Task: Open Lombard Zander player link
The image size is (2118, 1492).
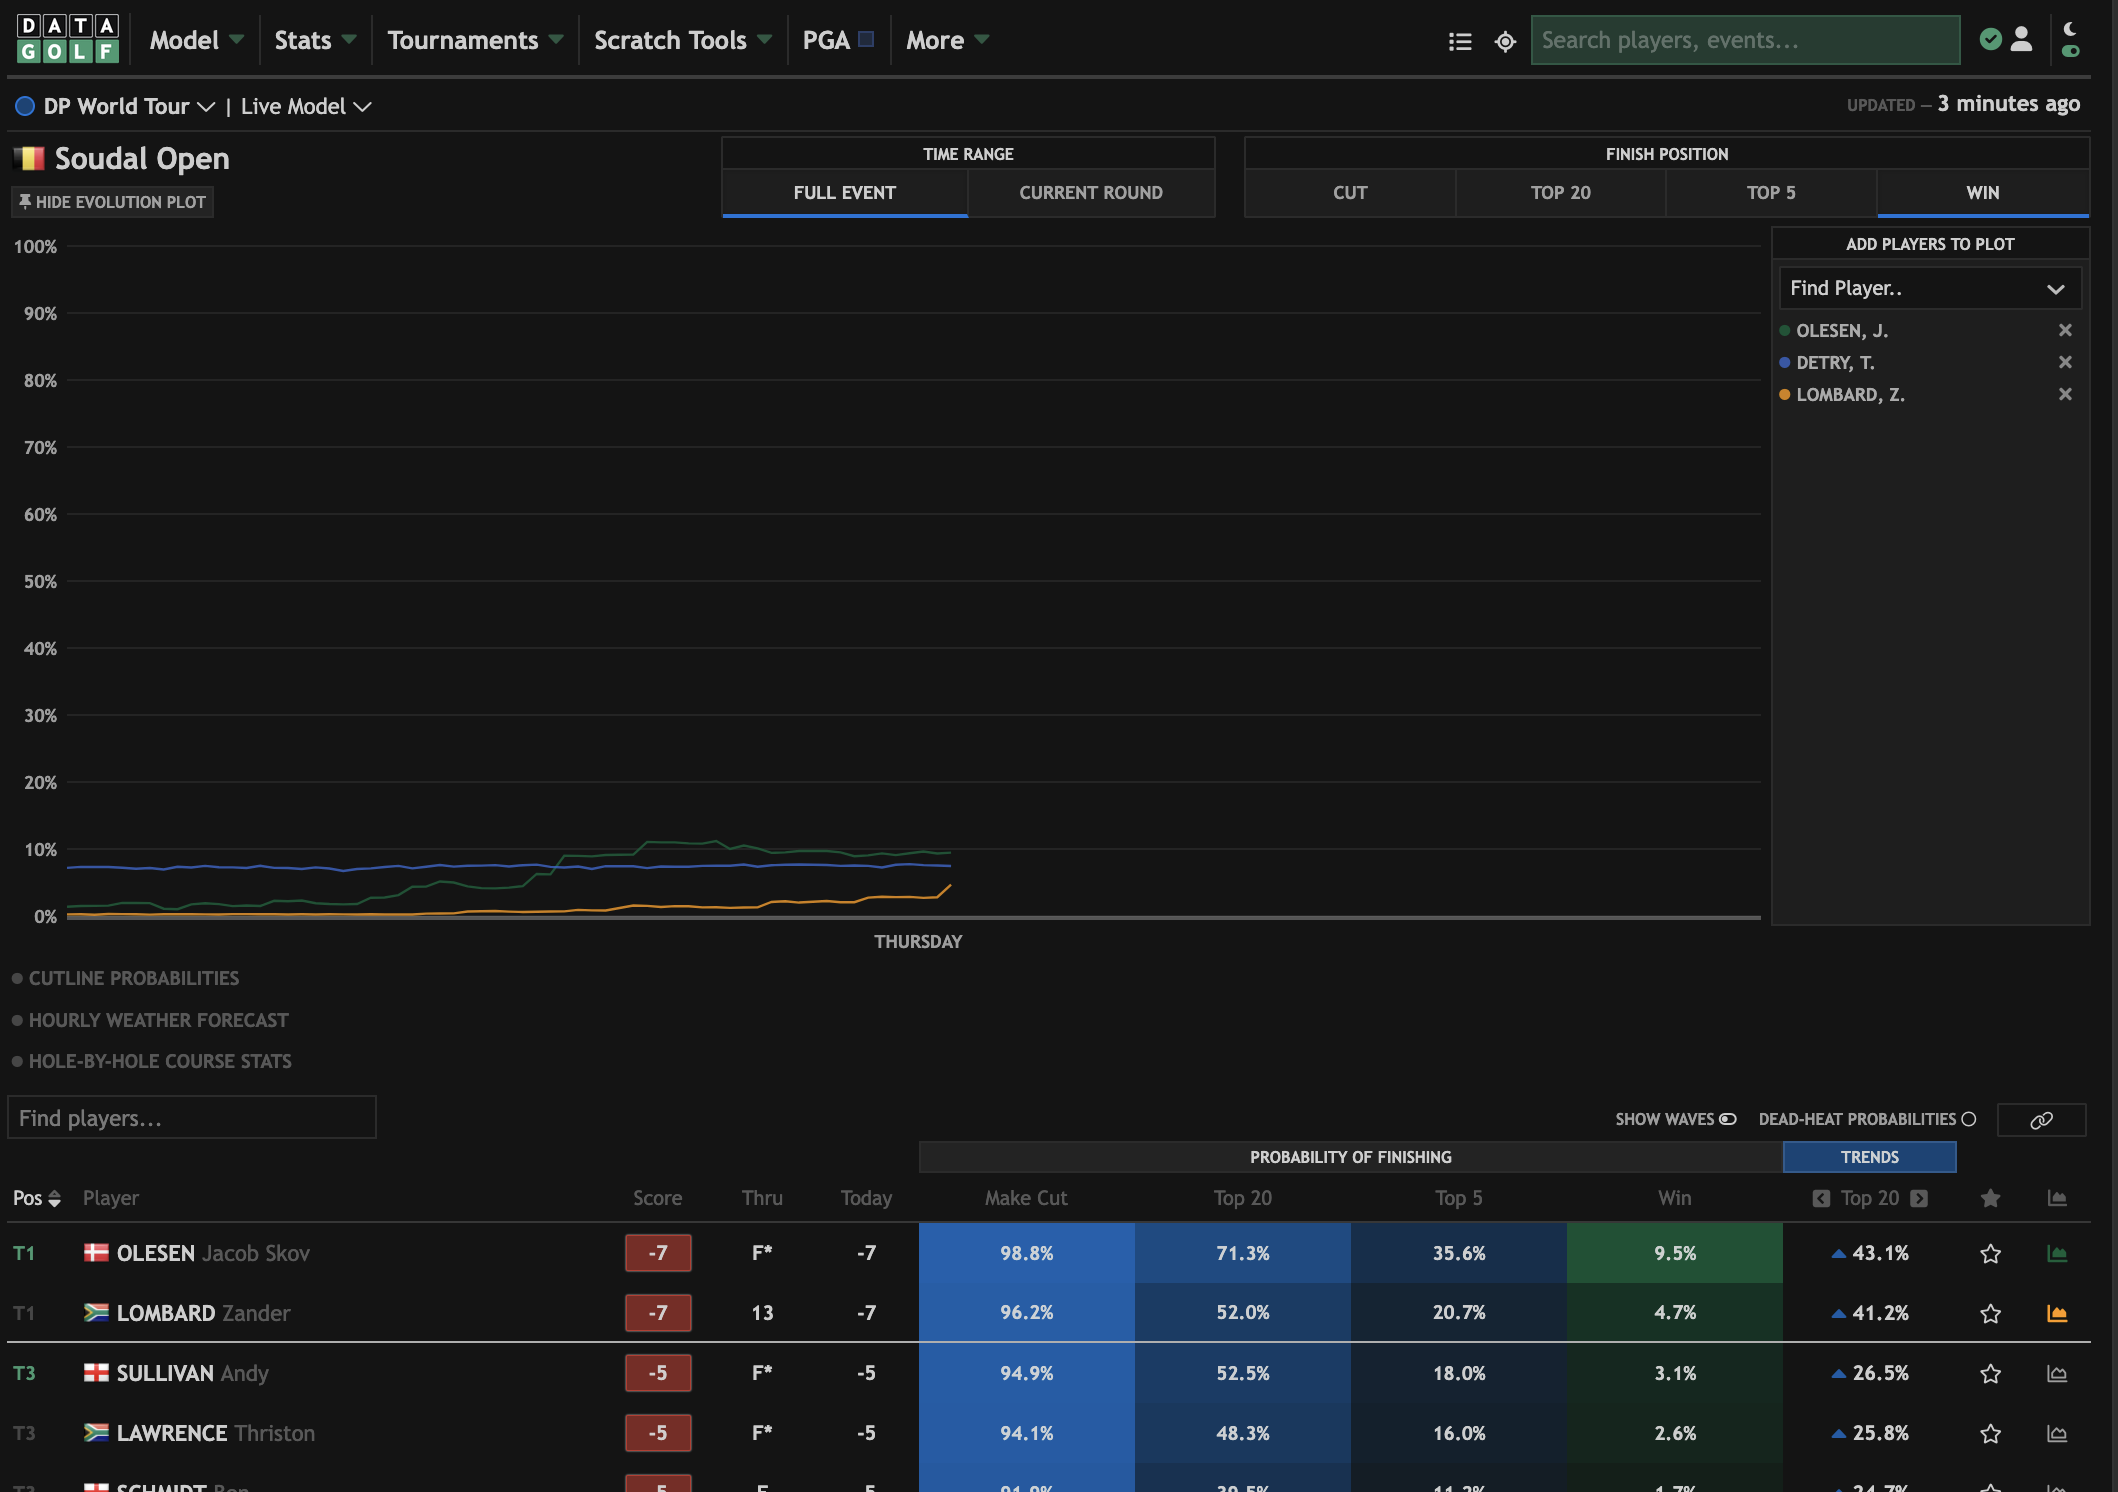Action: [x=203, y=1313]
